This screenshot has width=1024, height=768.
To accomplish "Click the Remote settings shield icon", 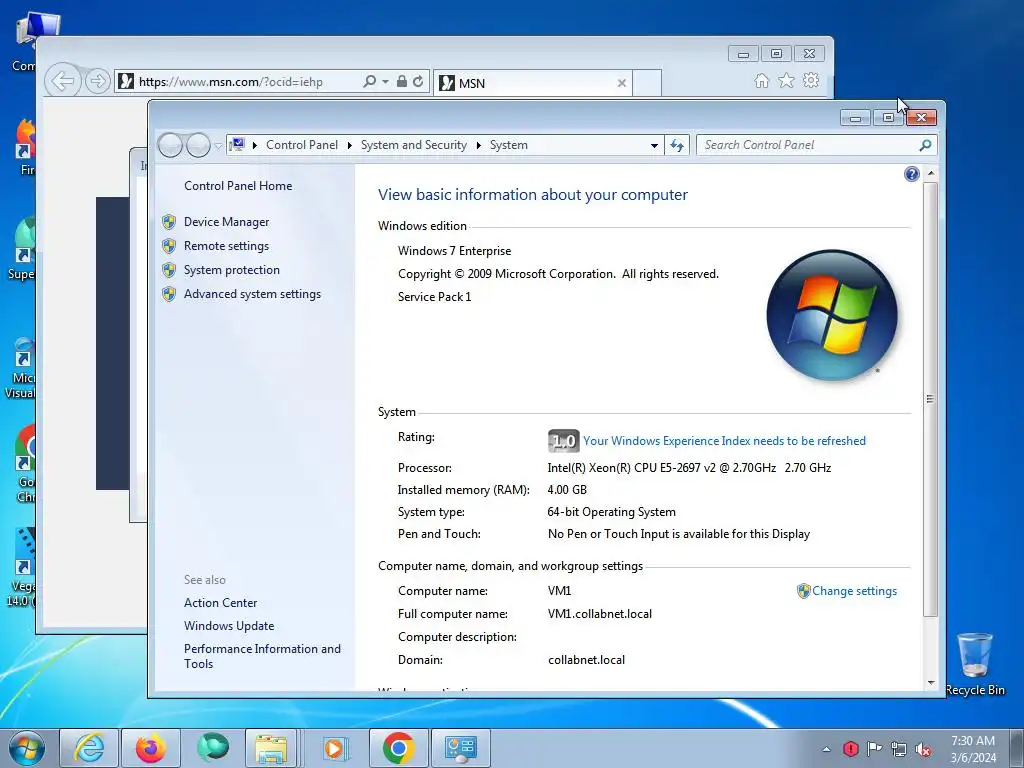I will (169, 246).
